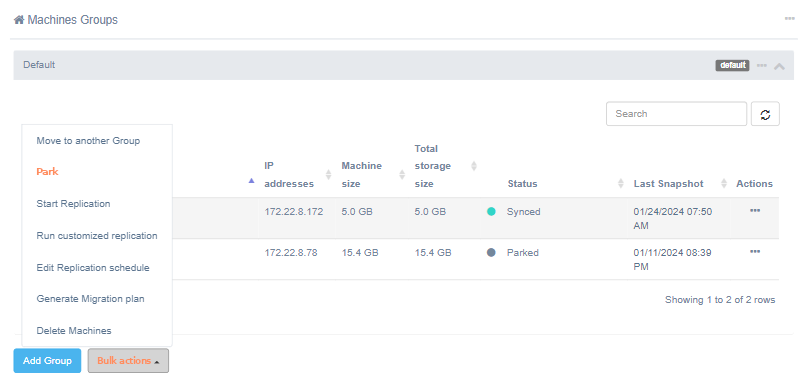The image size is (803, 383).
Task: Choose Generate Migration plan
Action: click(x=90, y=299)
